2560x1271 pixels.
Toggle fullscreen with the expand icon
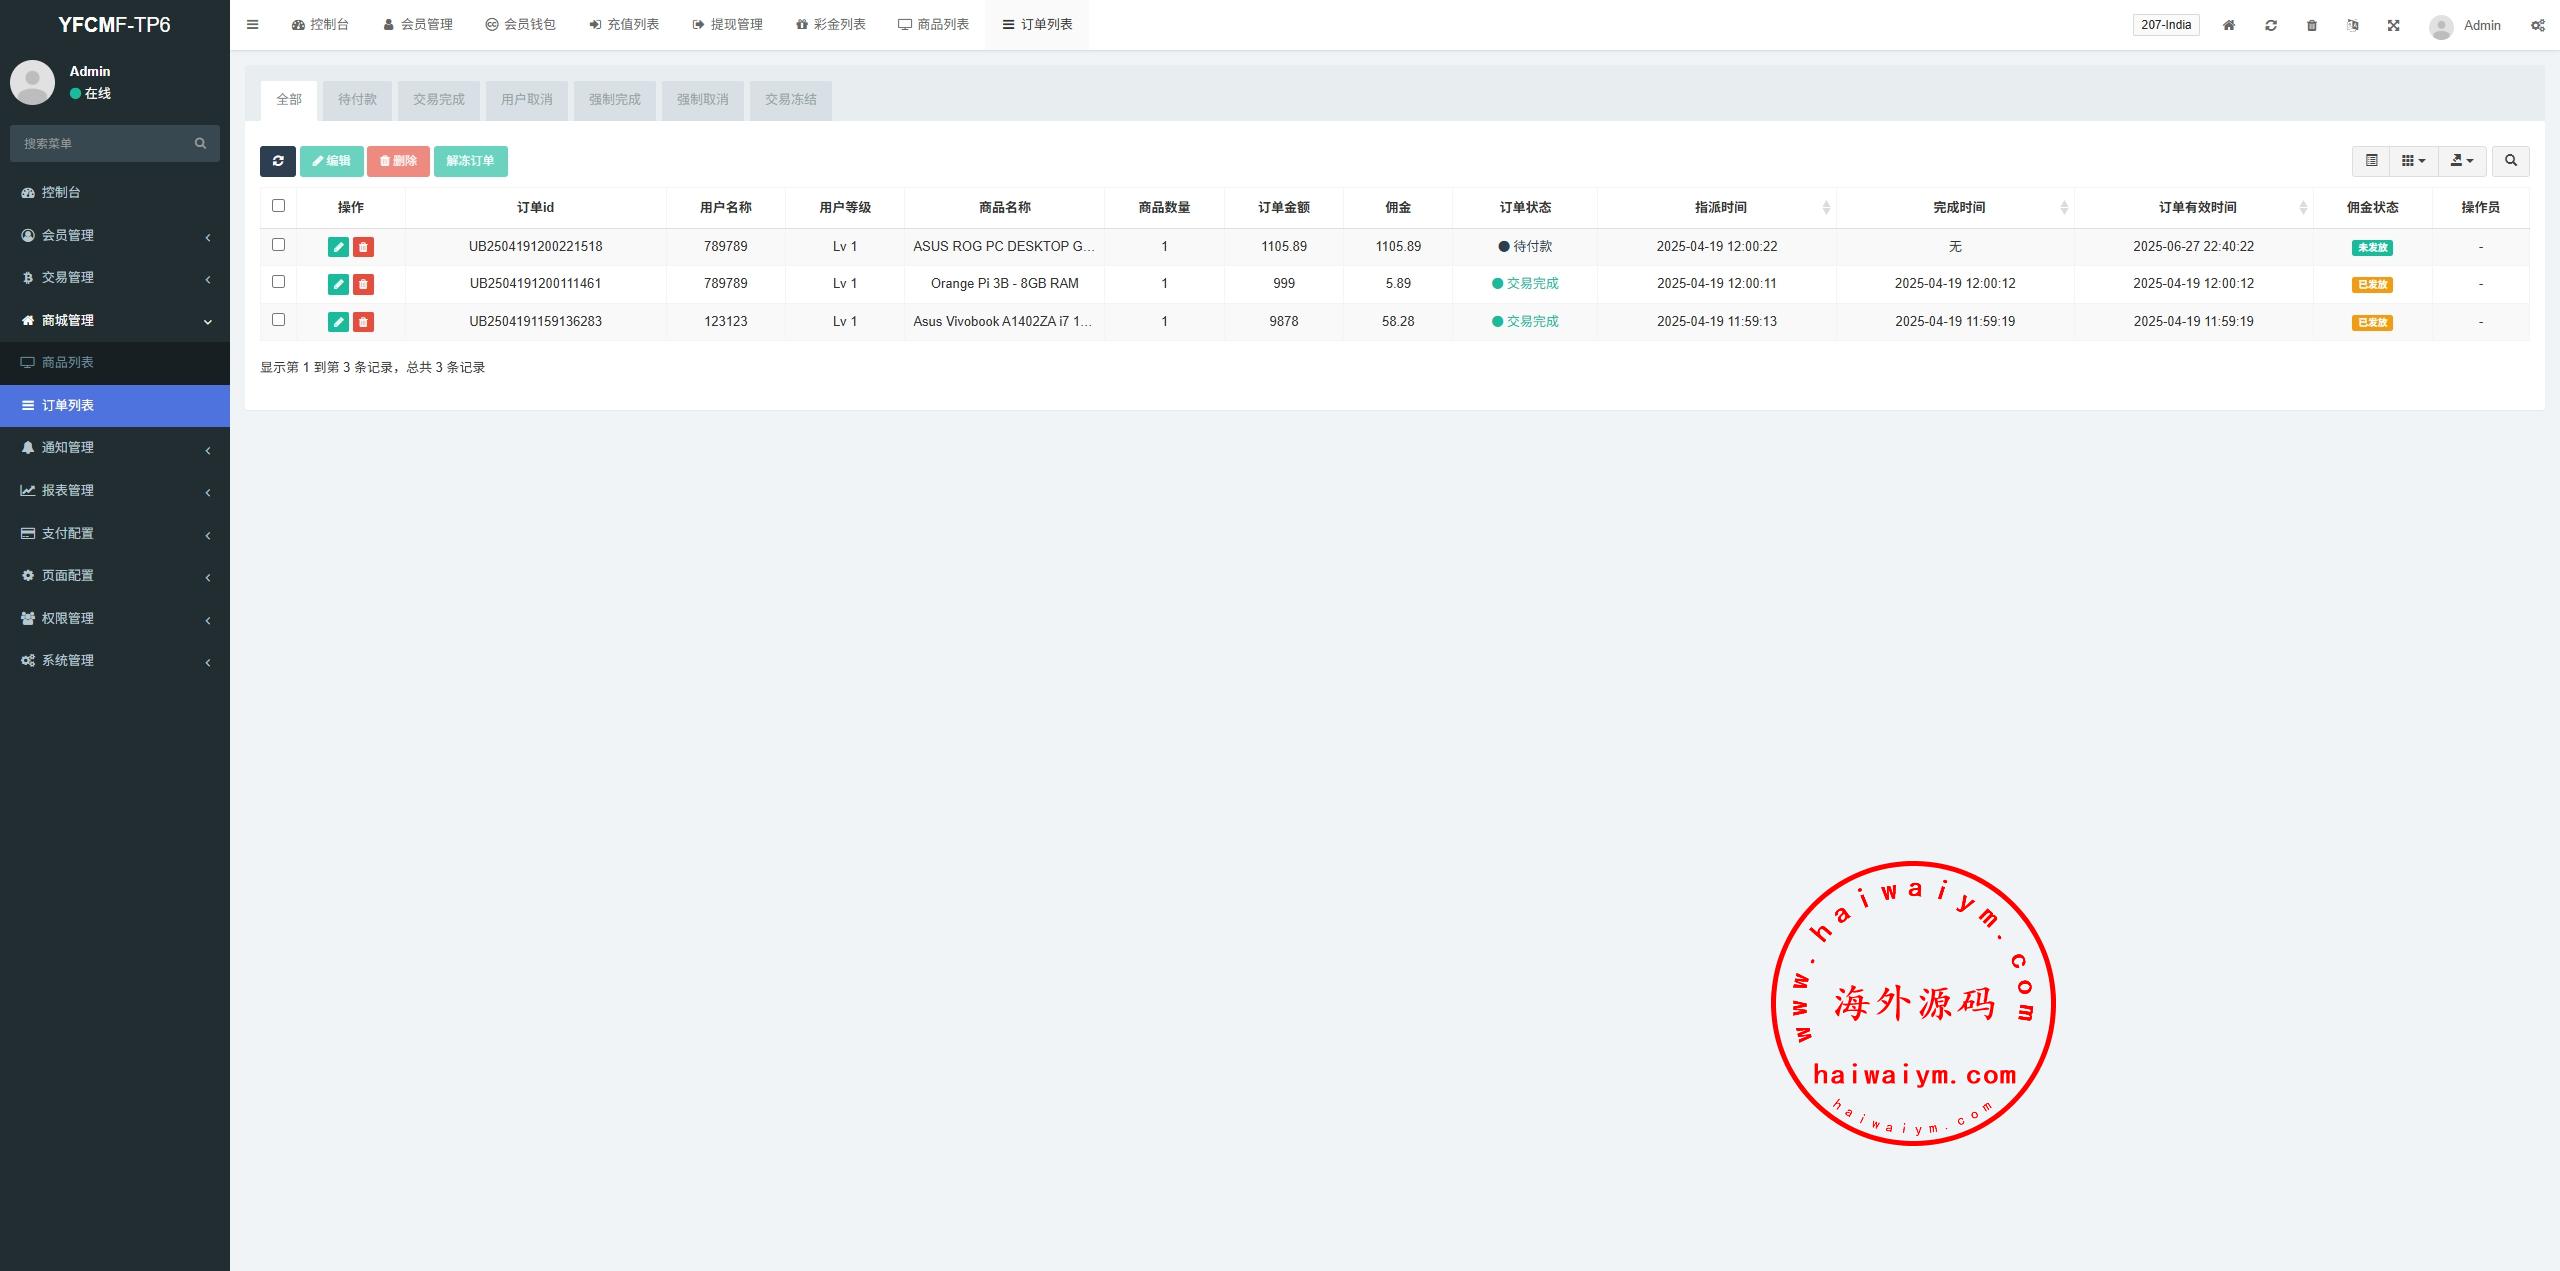coord(2393,25)
